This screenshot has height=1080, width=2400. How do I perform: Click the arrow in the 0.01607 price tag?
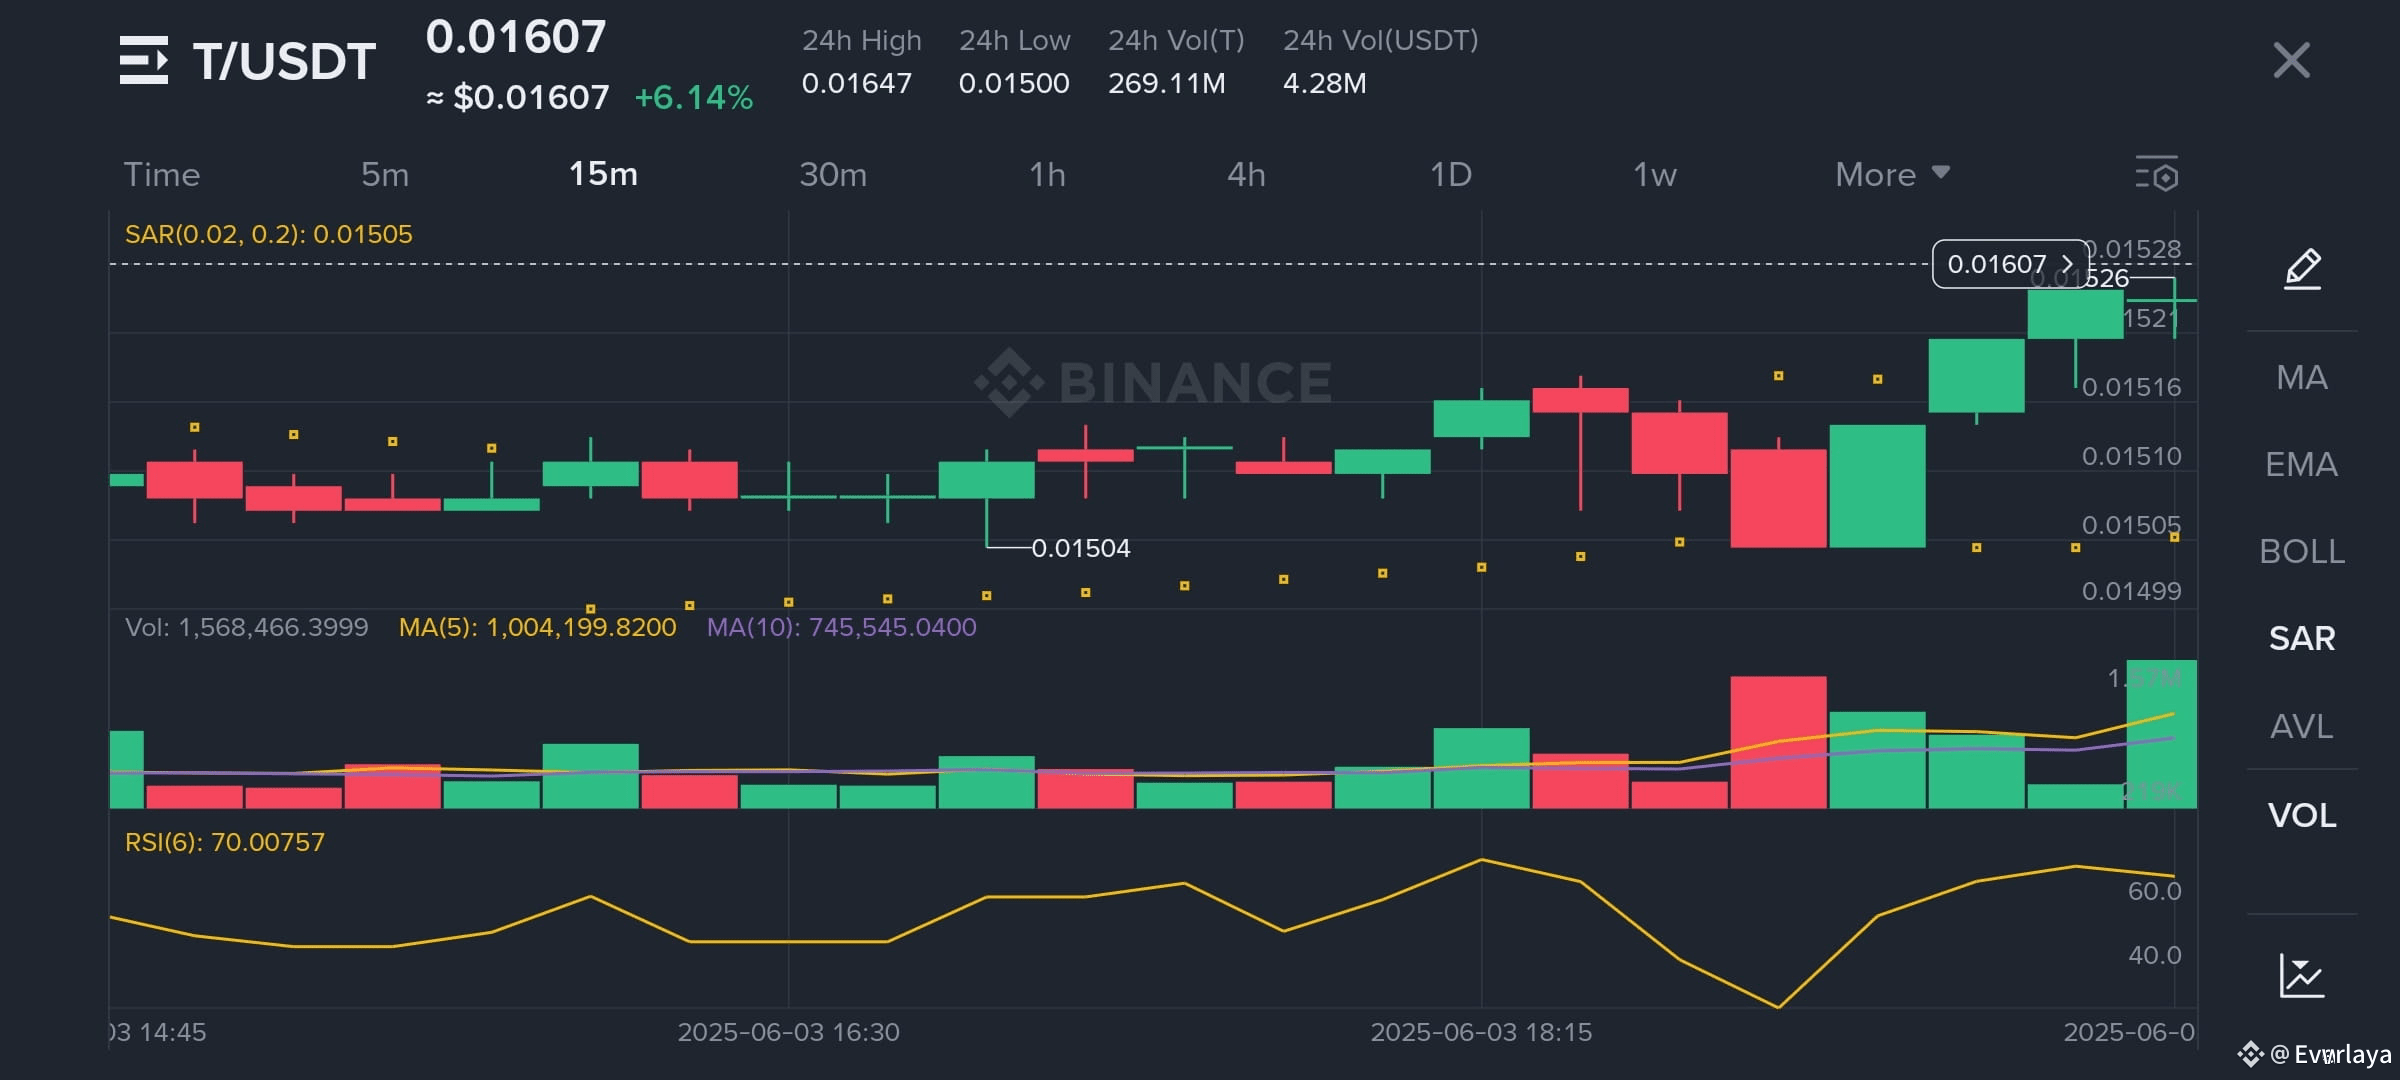(x=2066, y=264)
